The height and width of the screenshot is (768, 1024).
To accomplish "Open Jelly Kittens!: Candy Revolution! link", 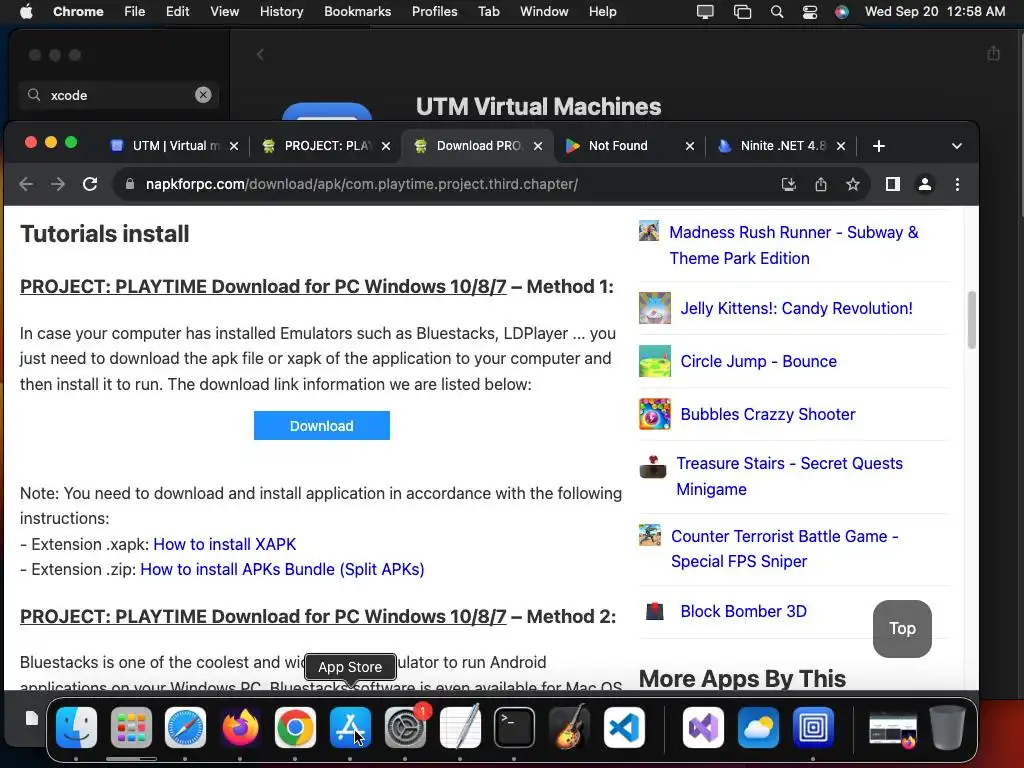I will coord(797,308).
